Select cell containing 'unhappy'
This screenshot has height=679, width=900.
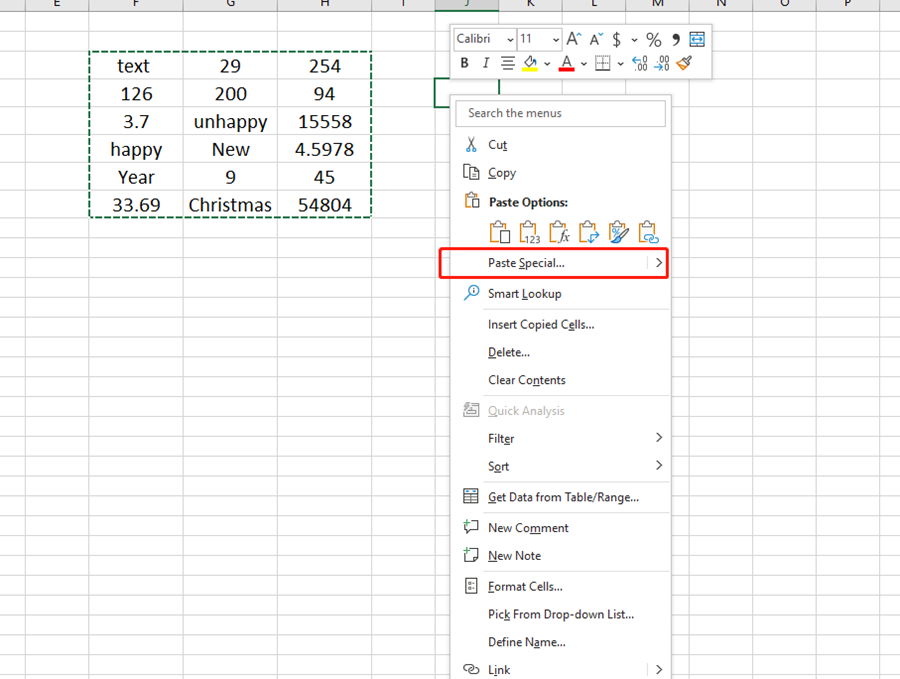pyautogui.click(x=230, y=121)
